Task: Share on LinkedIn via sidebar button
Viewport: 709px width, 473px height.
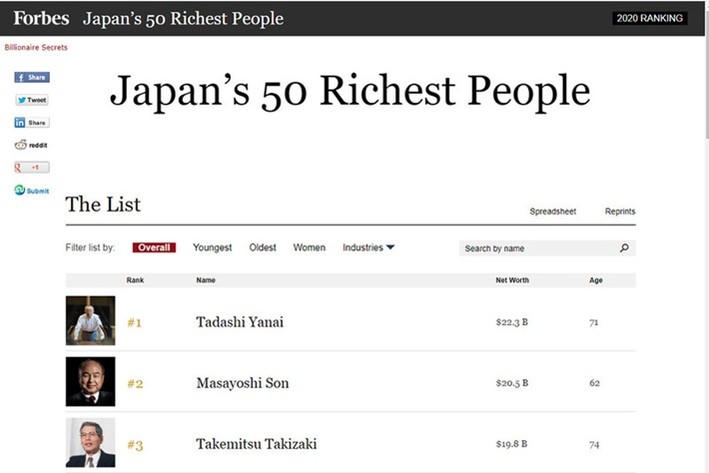Action: pos(31,122)
